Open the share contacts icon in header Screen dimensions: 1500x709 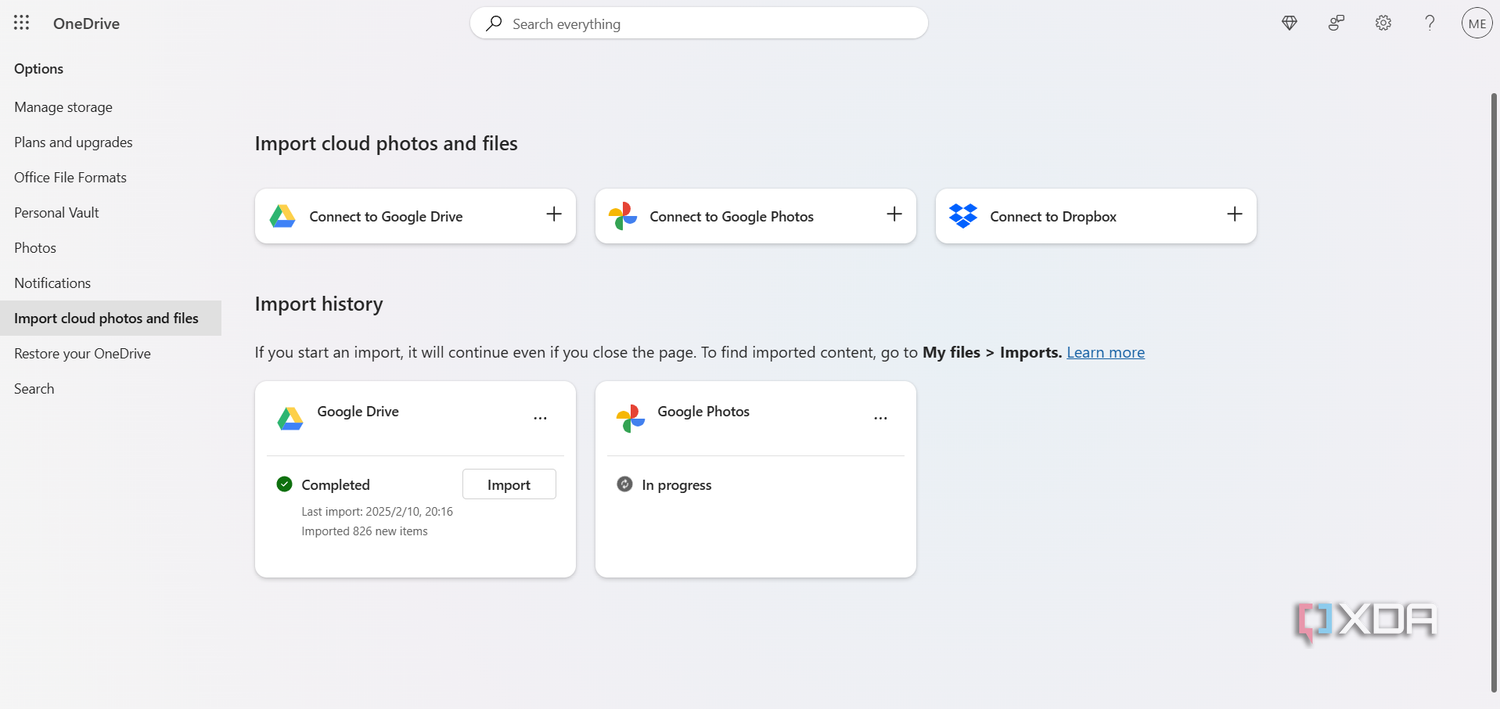1336,23
